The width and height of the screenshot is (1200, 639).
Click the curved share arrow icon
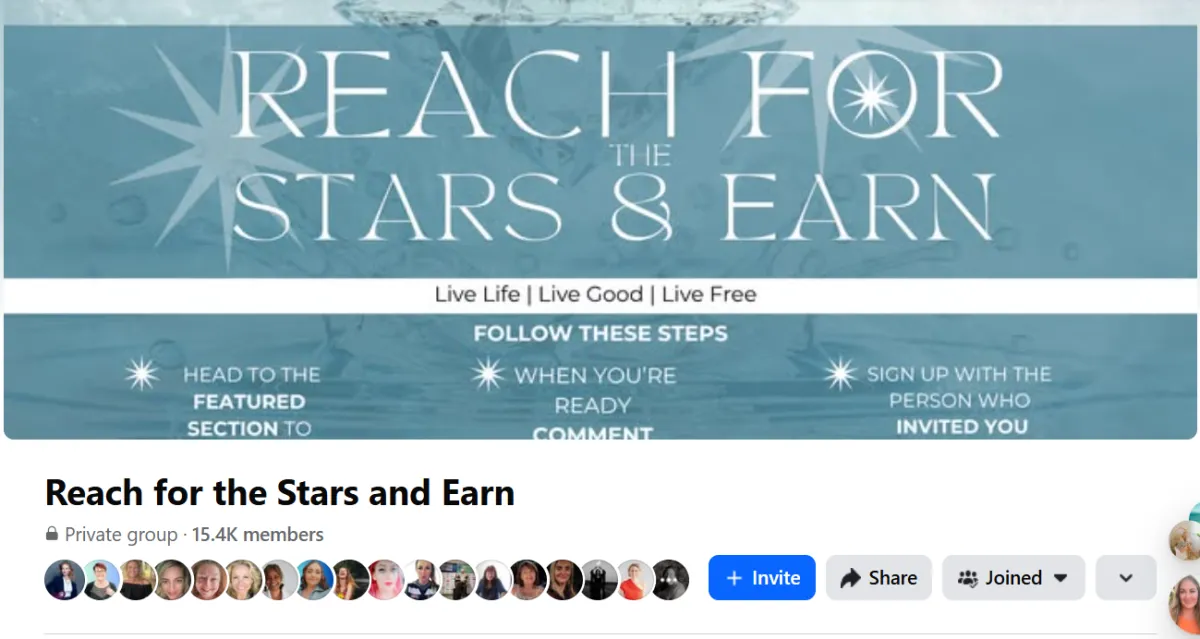coord(851,578)
